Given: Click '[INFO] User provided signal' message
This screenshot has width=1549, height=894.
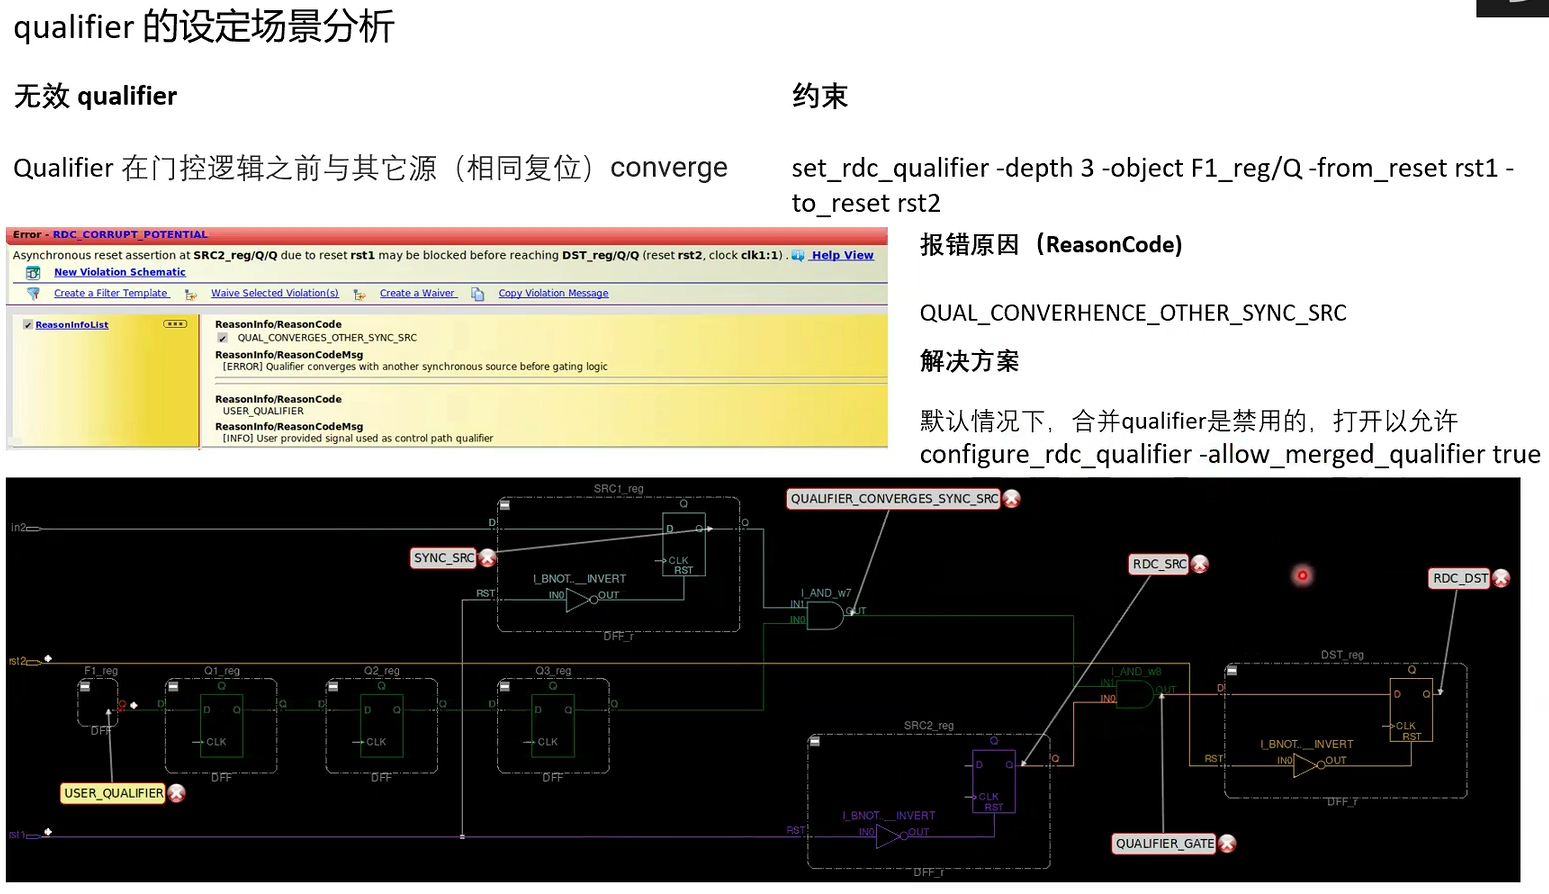Looking at the screenshot, I should (358, 438).
